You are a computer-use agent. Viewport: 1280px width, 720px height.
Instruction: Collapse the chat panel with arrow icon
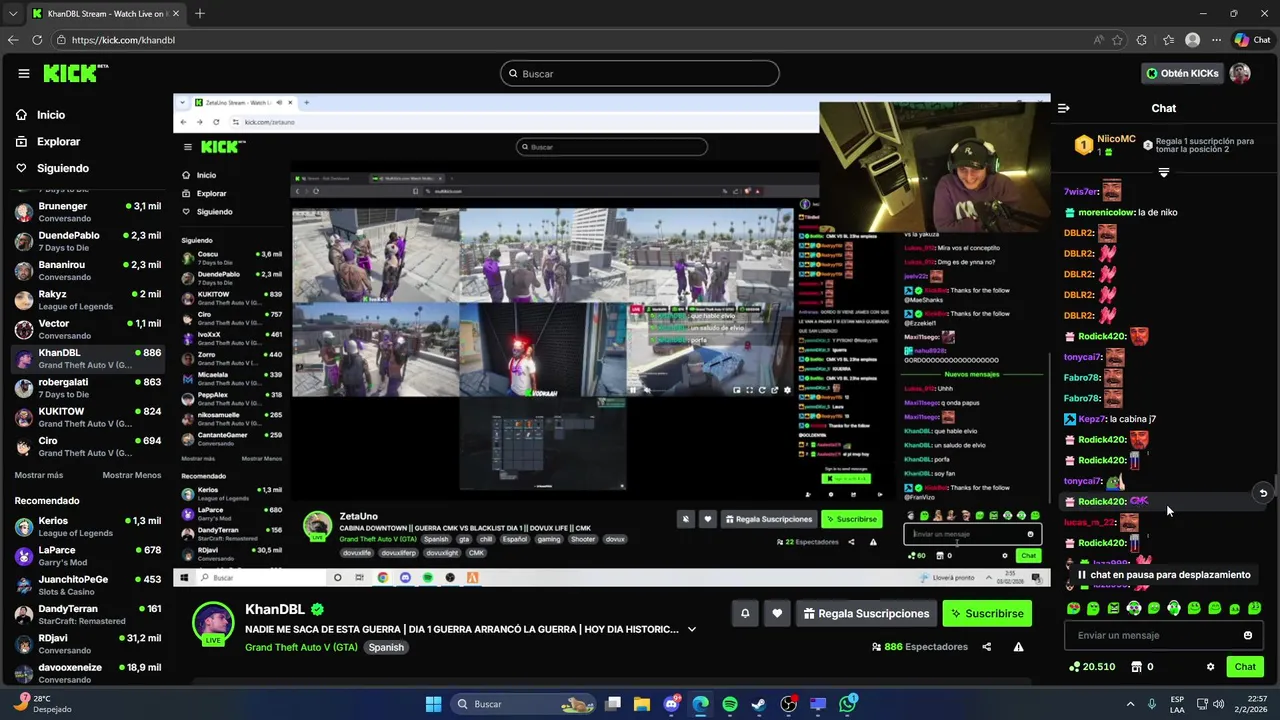tap(1064, 108)
